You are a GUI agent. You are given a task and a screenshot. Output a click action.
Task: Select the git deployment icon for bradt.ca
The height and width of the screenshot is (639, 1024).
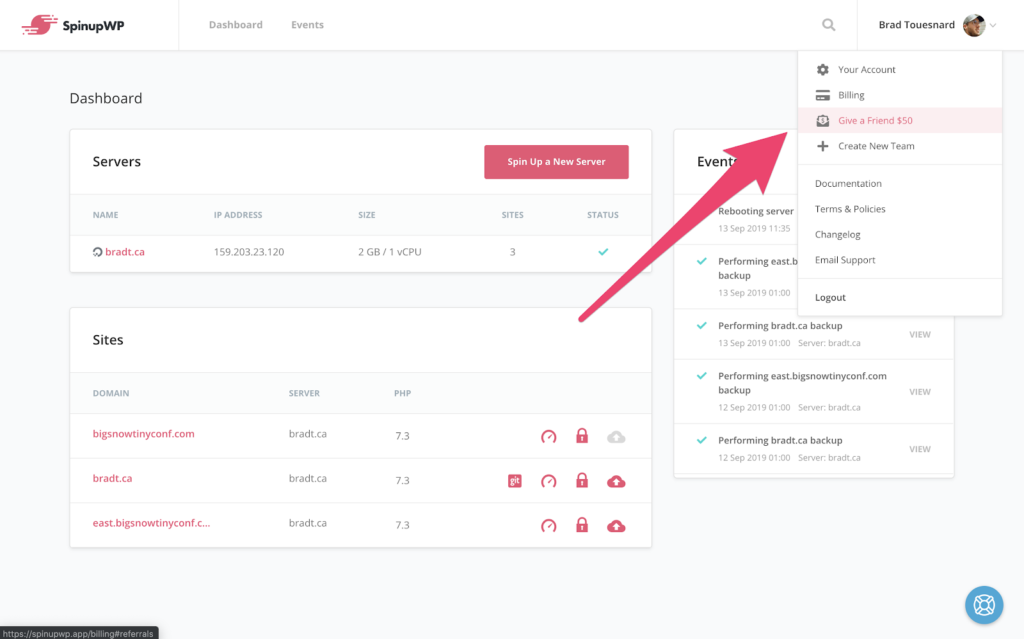514,481
